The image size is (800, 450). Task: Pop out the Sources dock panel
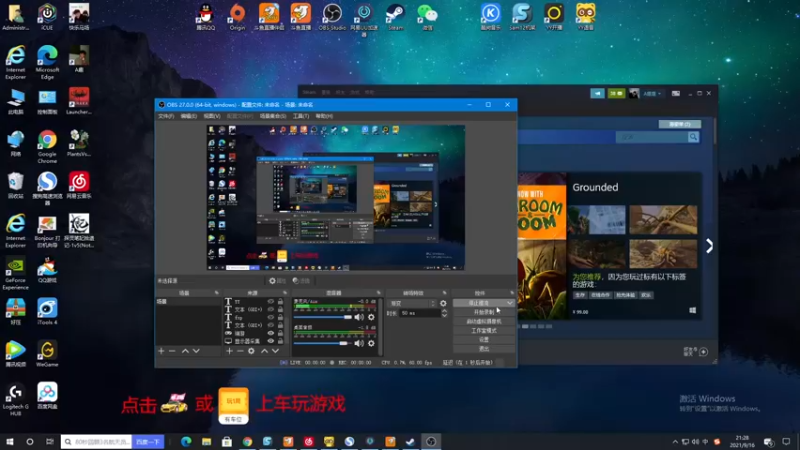[x=285, y=293]
